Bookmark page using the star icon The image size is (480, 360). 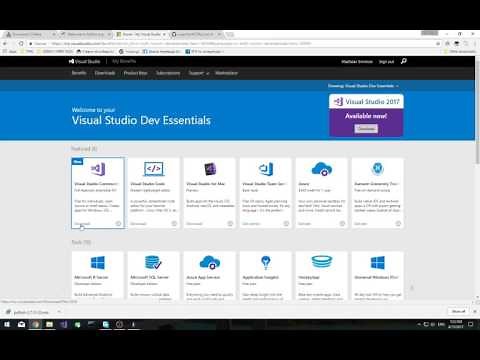point(438,43)
